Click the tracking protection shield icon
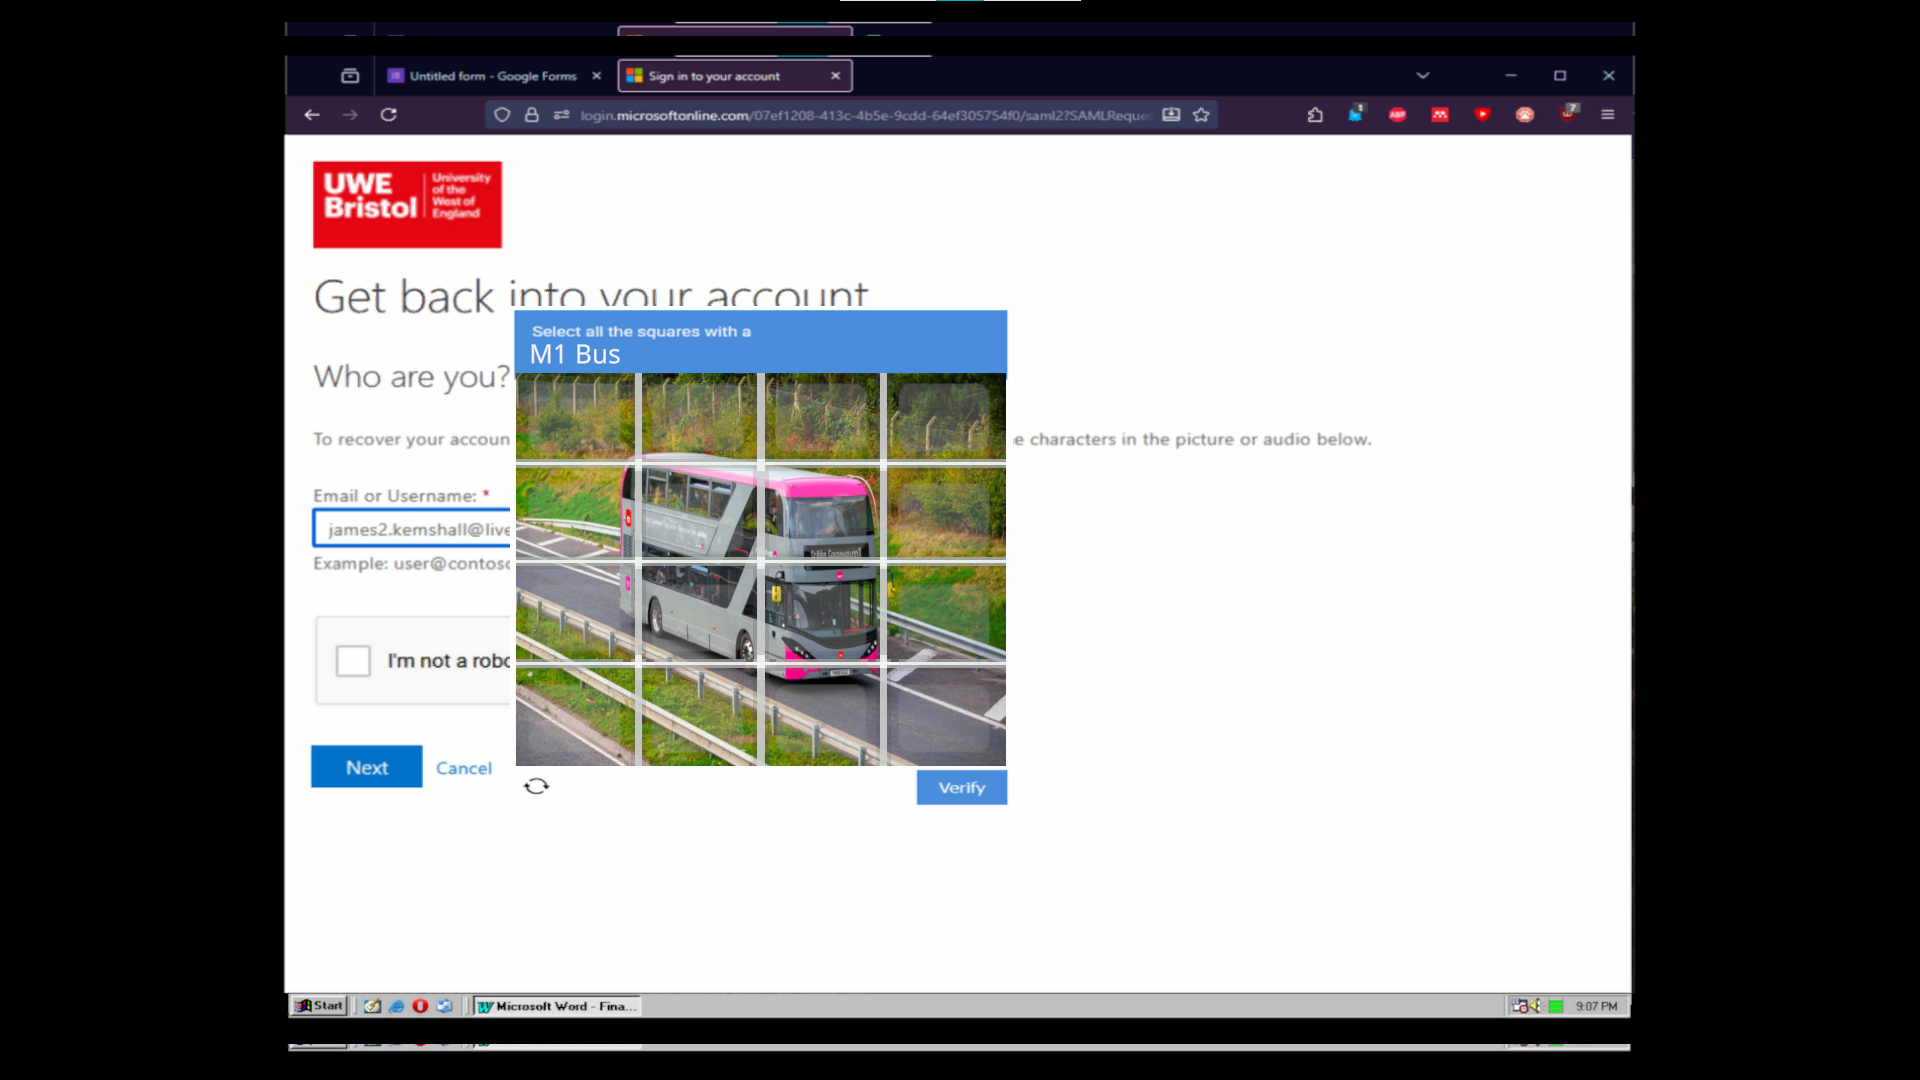Image resolution: width=1920 pixels, height=1080 pixels. coord(502,115)
